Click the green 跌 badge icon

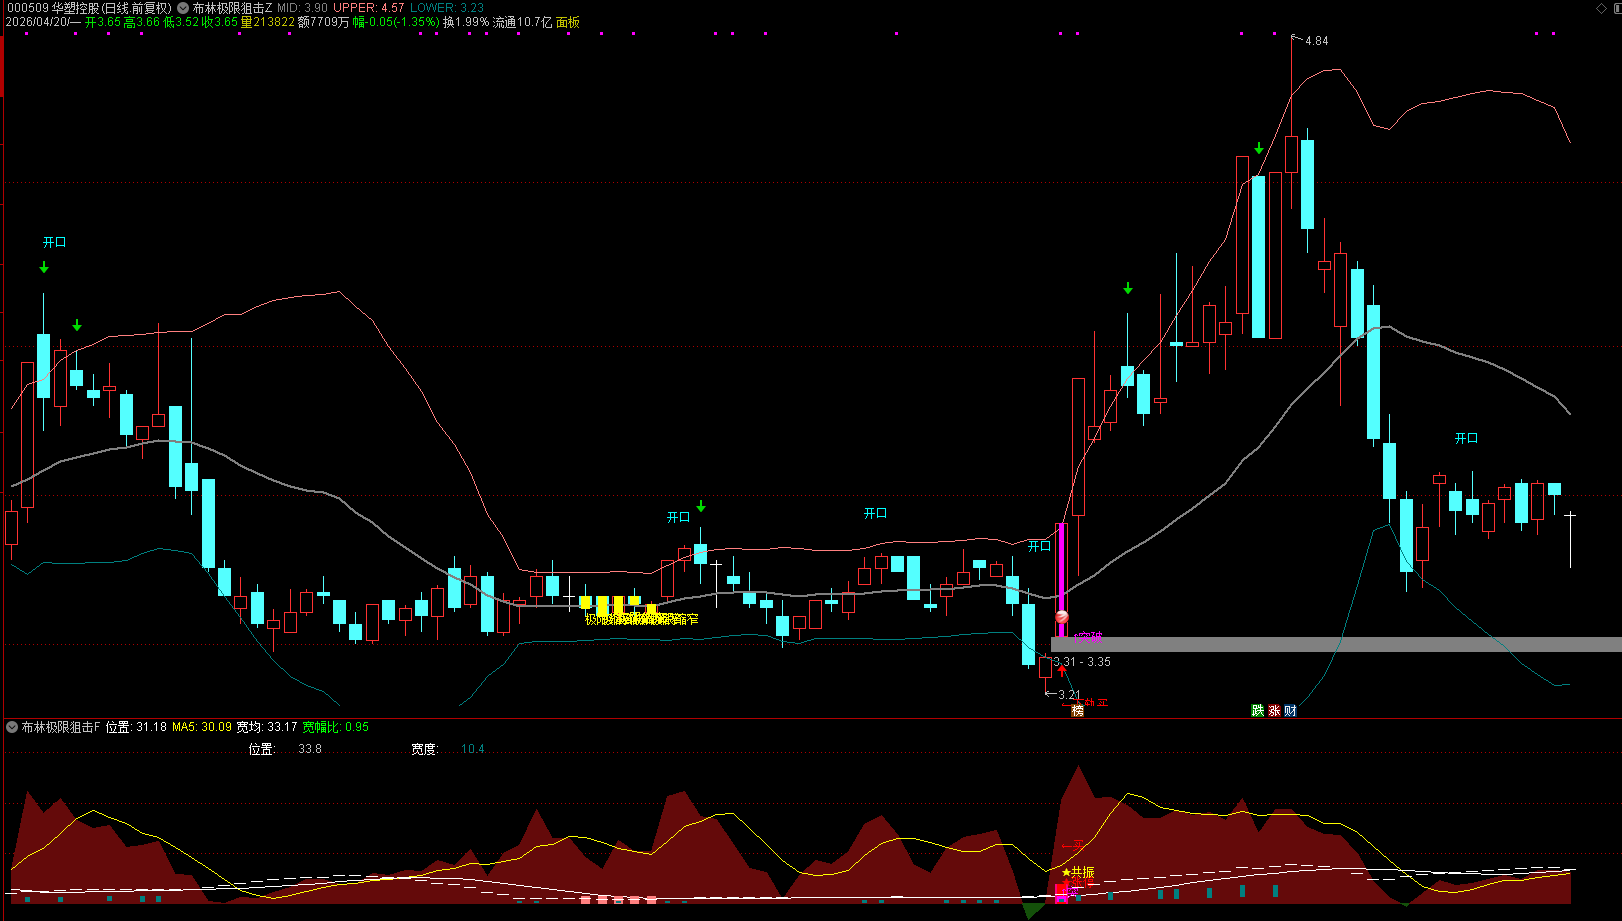[x=1258, y=711]
